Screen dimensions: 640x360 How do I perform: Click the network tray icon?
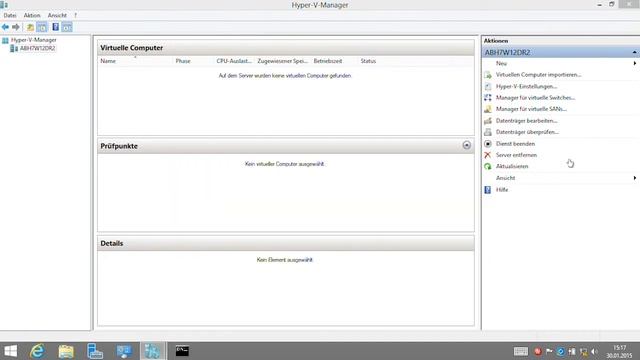[584, 351]
